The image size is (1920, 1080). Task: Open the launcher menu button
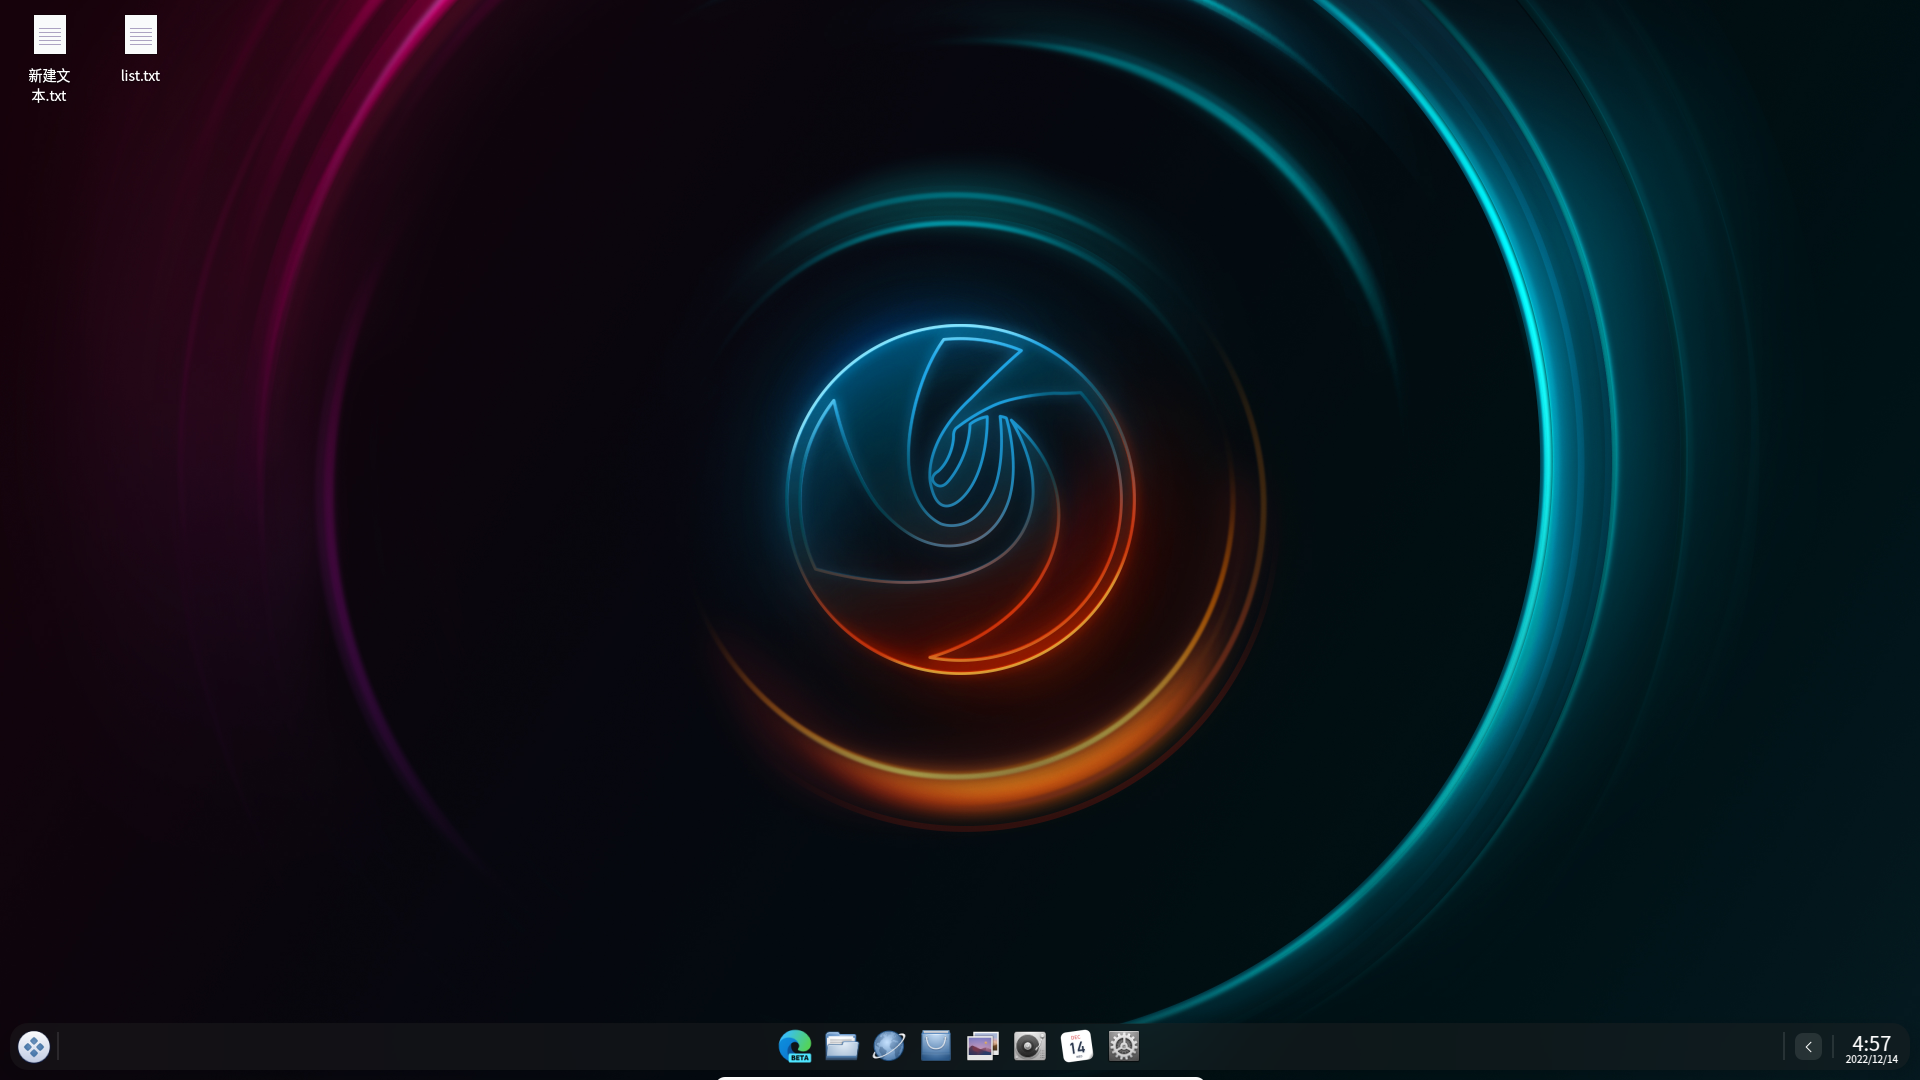tap(34, 1046)
